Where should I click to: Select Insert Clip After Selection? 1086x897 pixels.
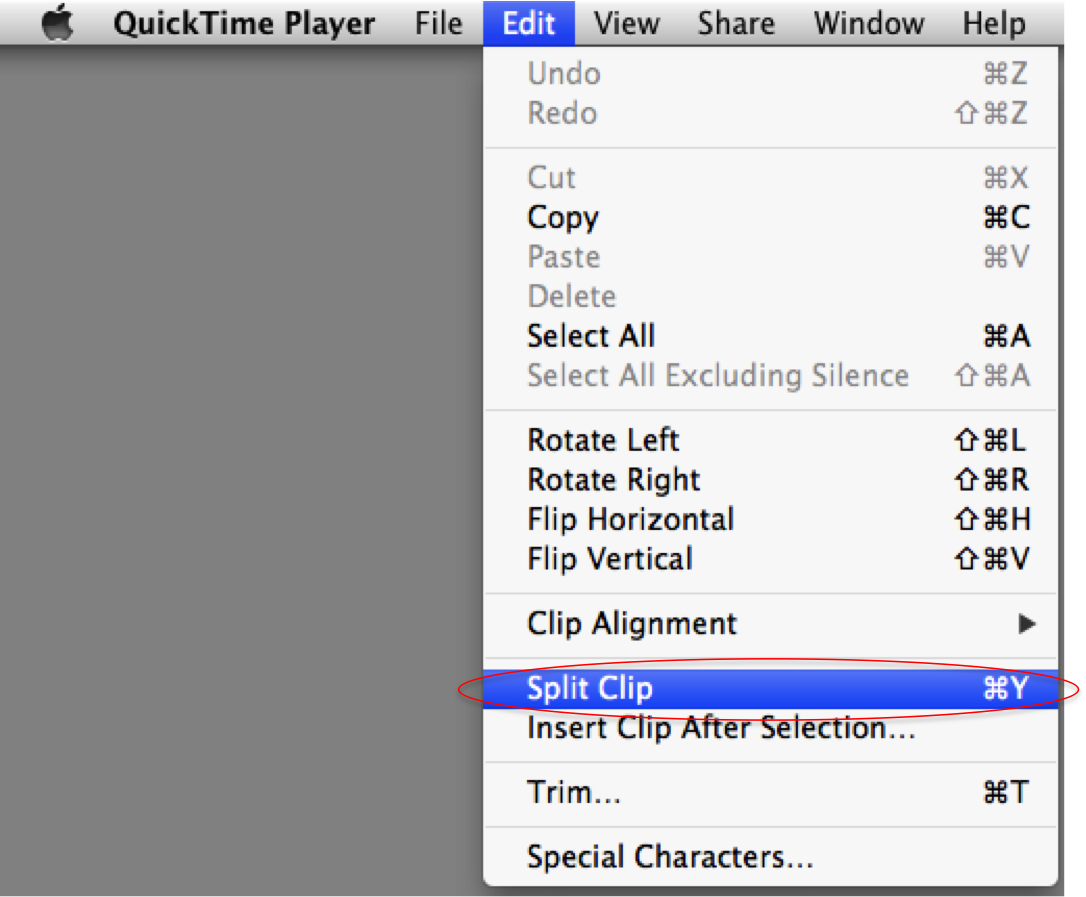coord(770,728)
